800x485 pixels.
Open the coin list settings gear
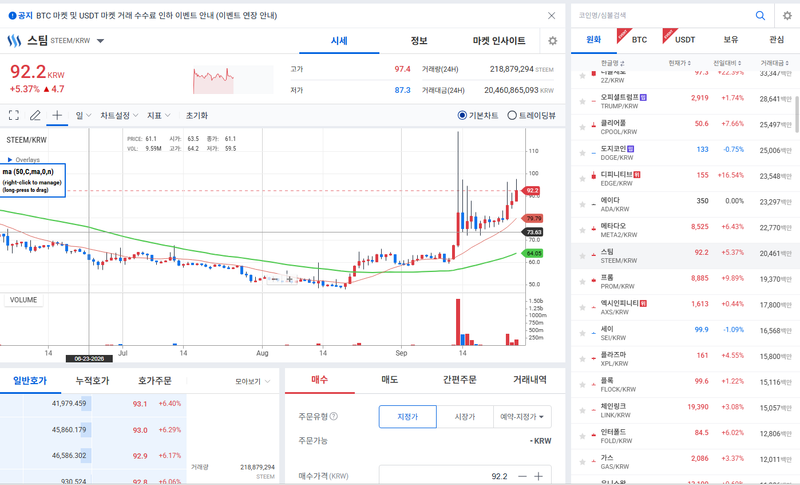[x=787, y=16]
